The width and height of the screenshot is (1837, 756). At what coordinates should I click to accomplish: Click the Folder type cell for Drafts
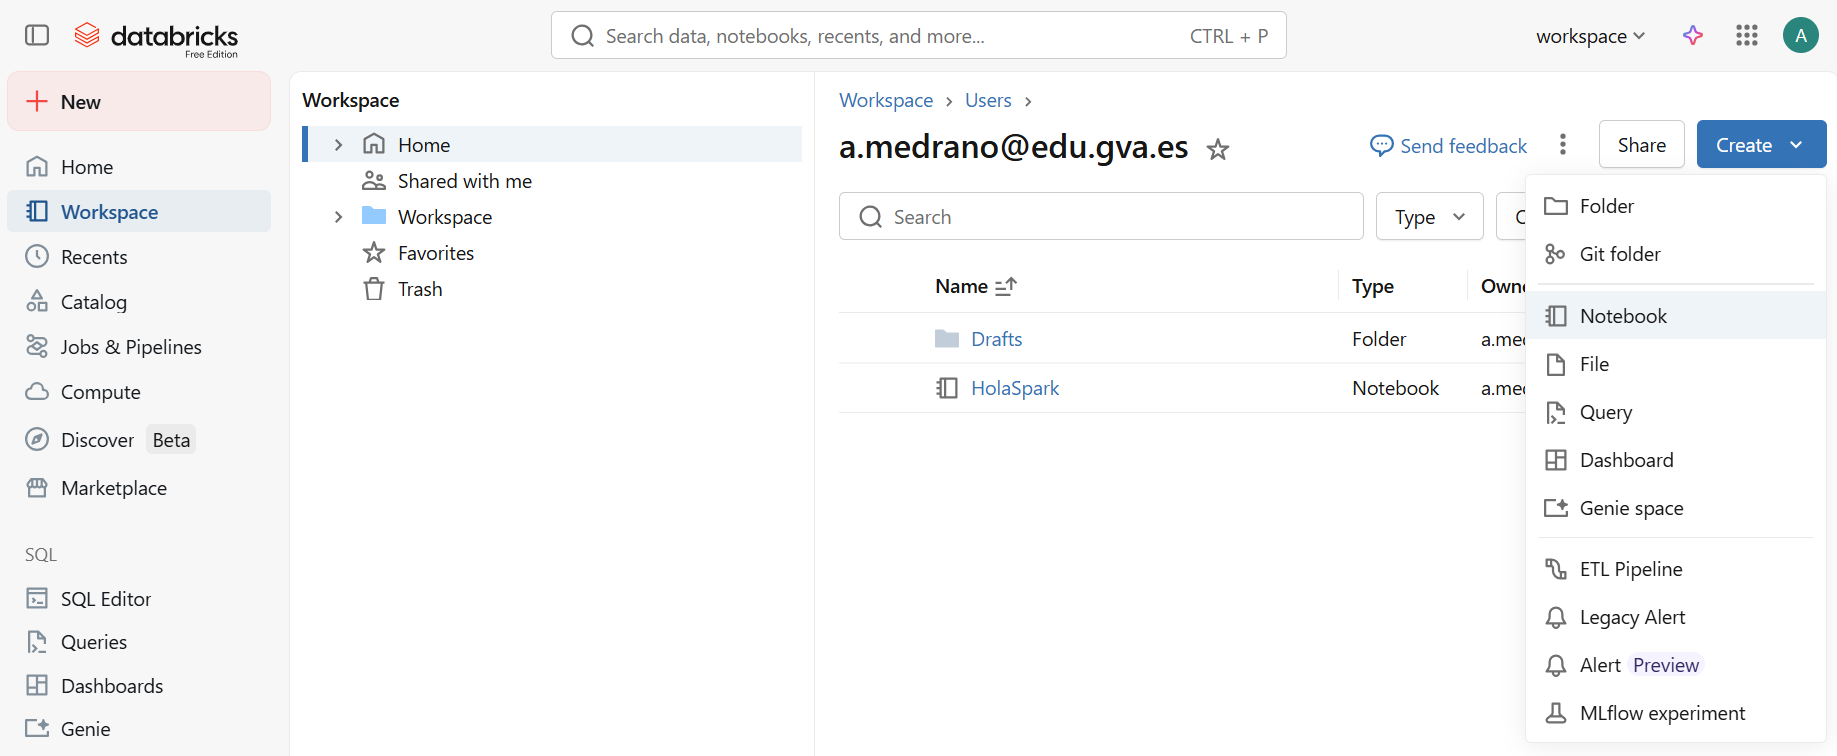pyautogui.click(x=1379, y=339)
